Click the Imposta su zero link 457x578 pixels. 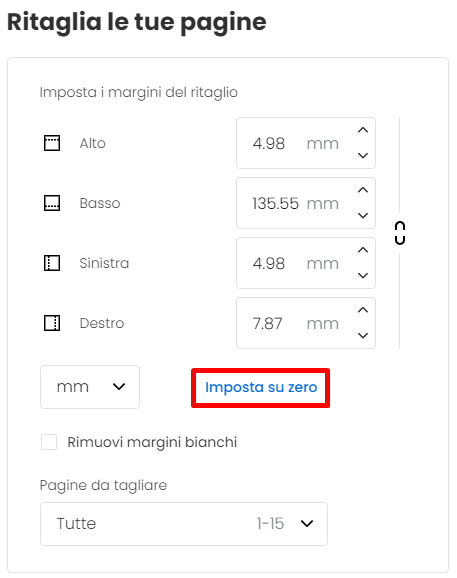tap(261, 387)
